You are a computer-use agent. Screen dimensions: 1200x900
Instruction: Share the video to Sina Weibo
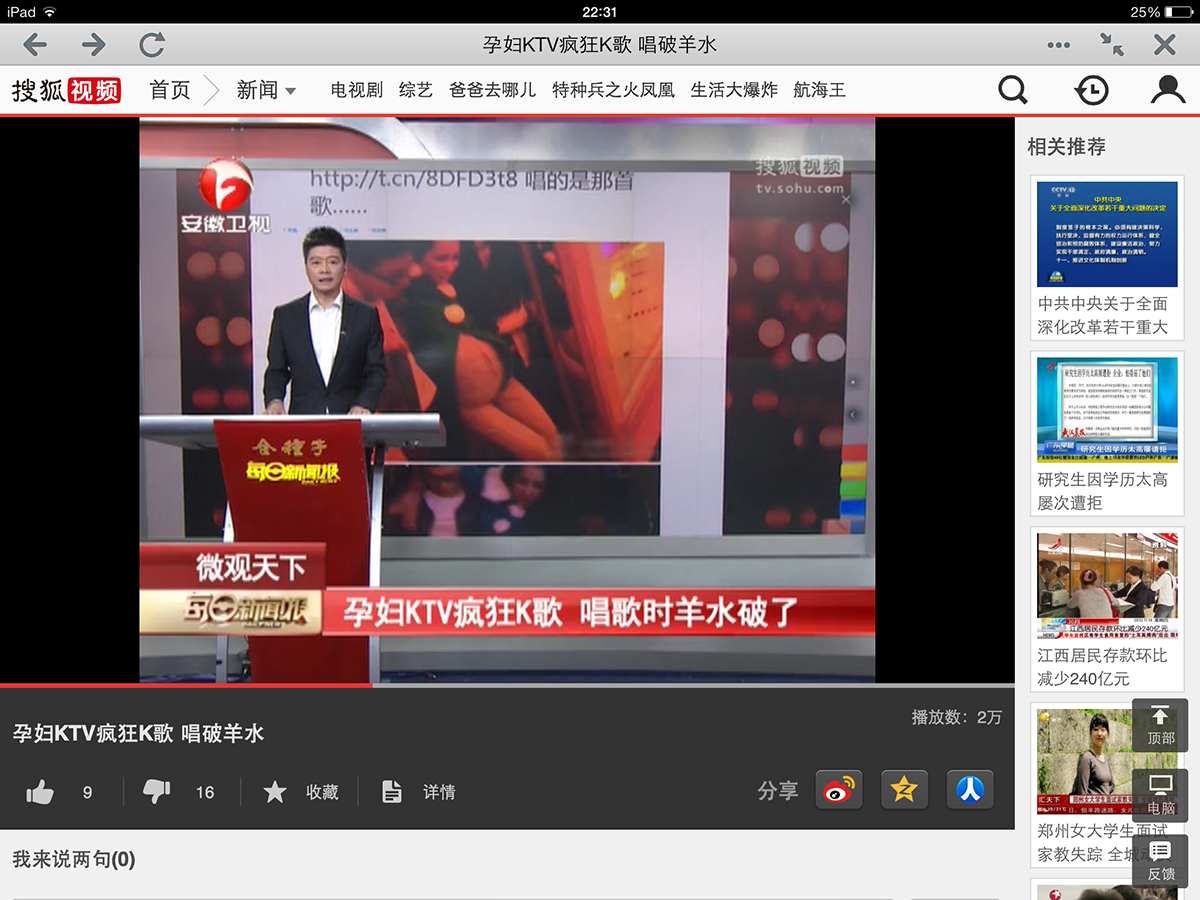point(839,790)
